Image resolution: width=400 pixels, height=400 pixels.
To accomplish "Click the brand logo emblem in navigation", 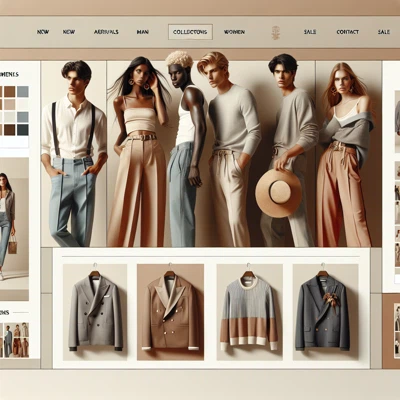I will point(275,33).
